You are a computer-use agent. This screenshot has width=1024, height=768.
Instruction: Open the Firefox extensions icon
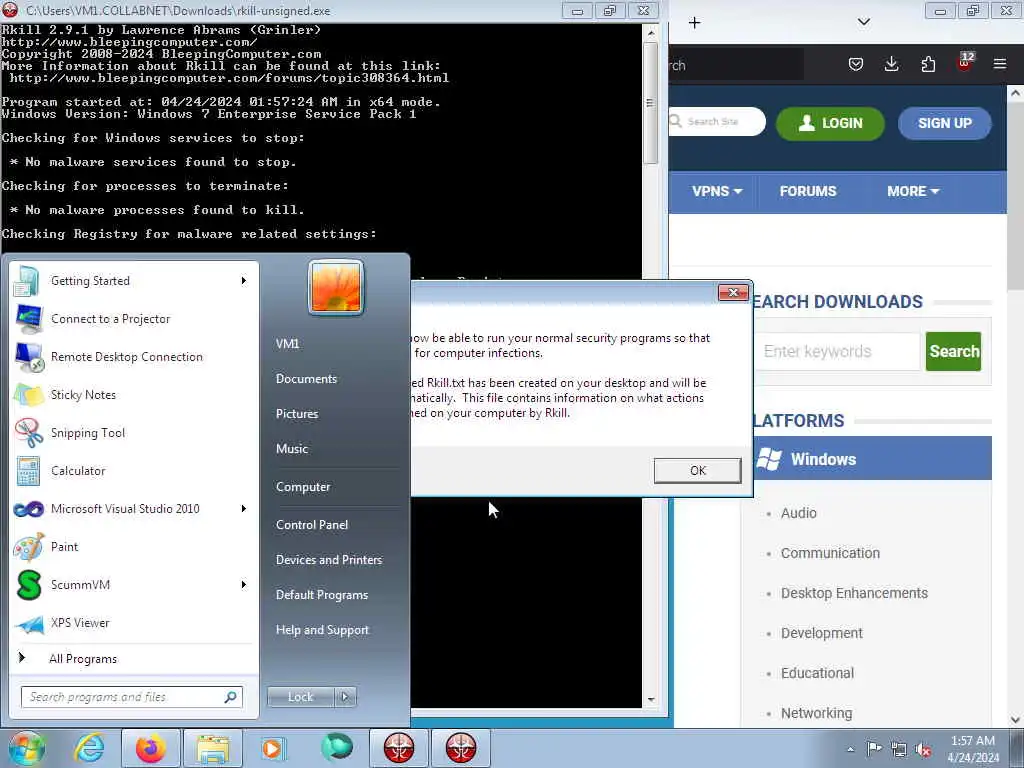[x=928, y=64]
